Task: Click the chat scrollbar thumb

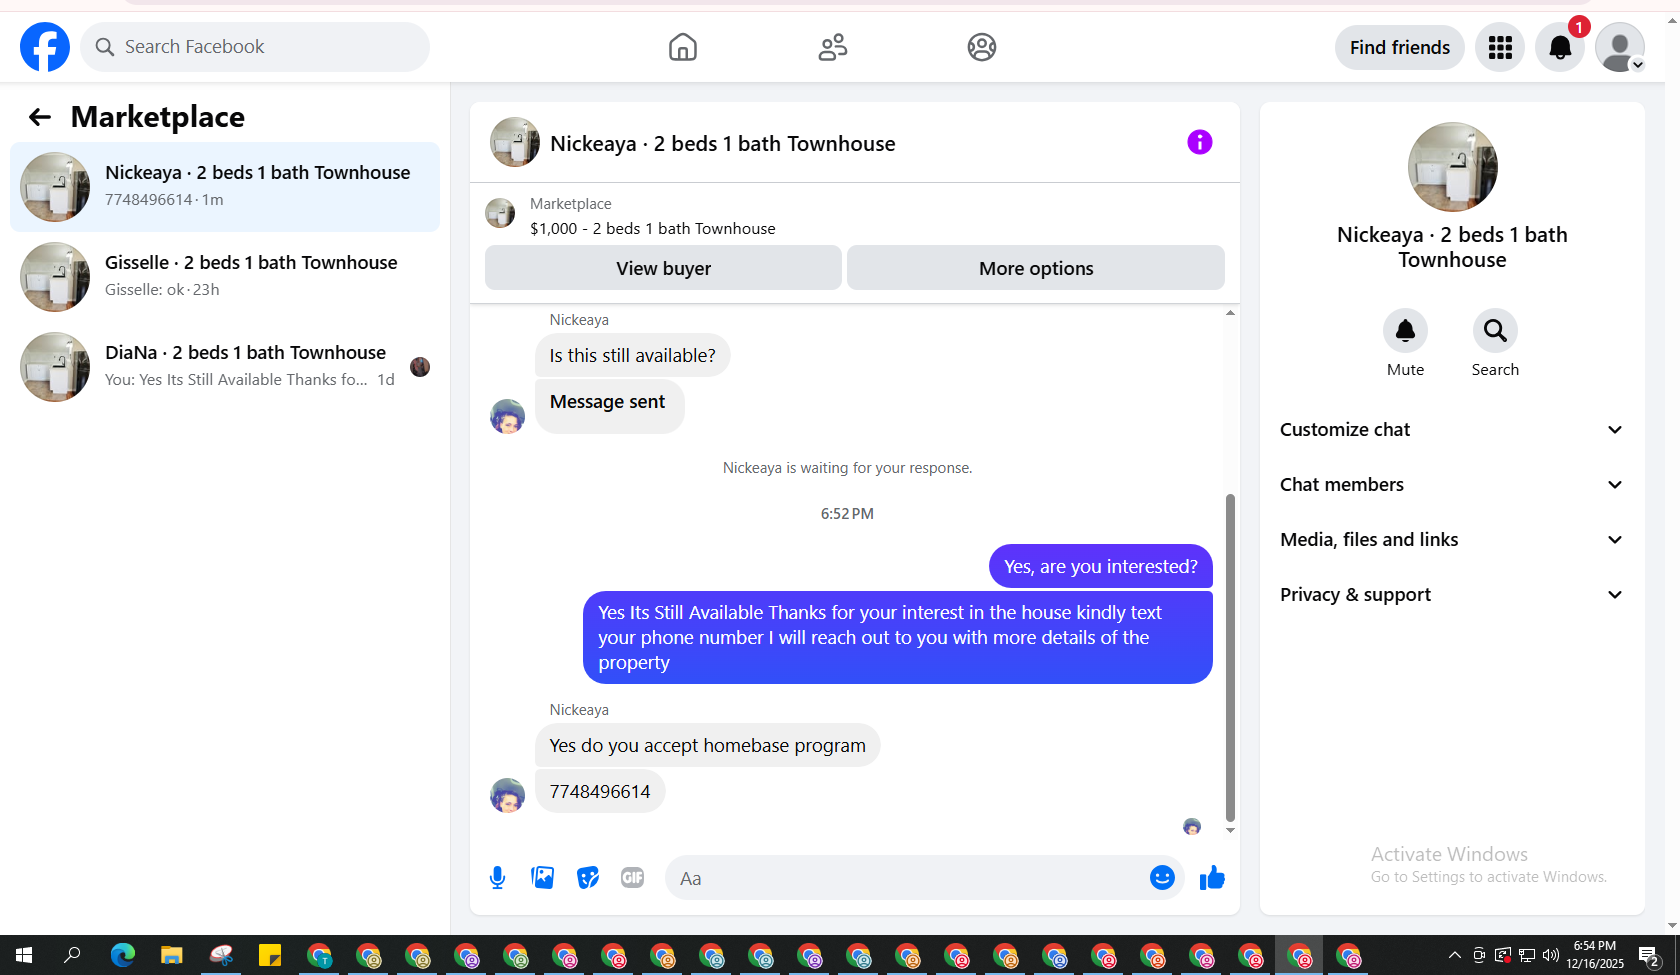Action: point(1230,657)
